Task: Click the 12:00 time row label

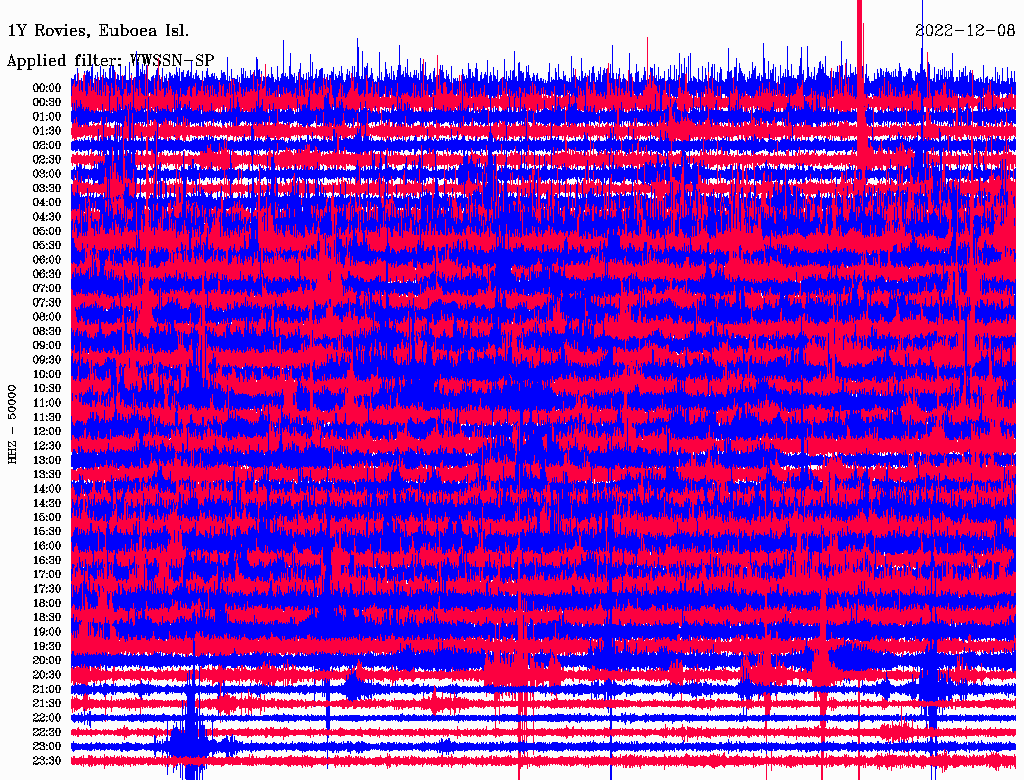Action: click(47, 432)
